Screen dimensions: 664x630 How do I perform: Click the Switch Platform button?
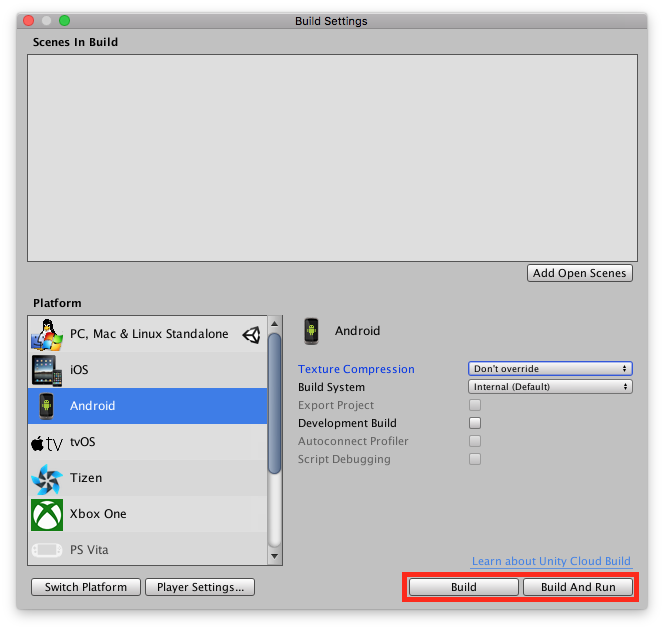coord(86,587)
